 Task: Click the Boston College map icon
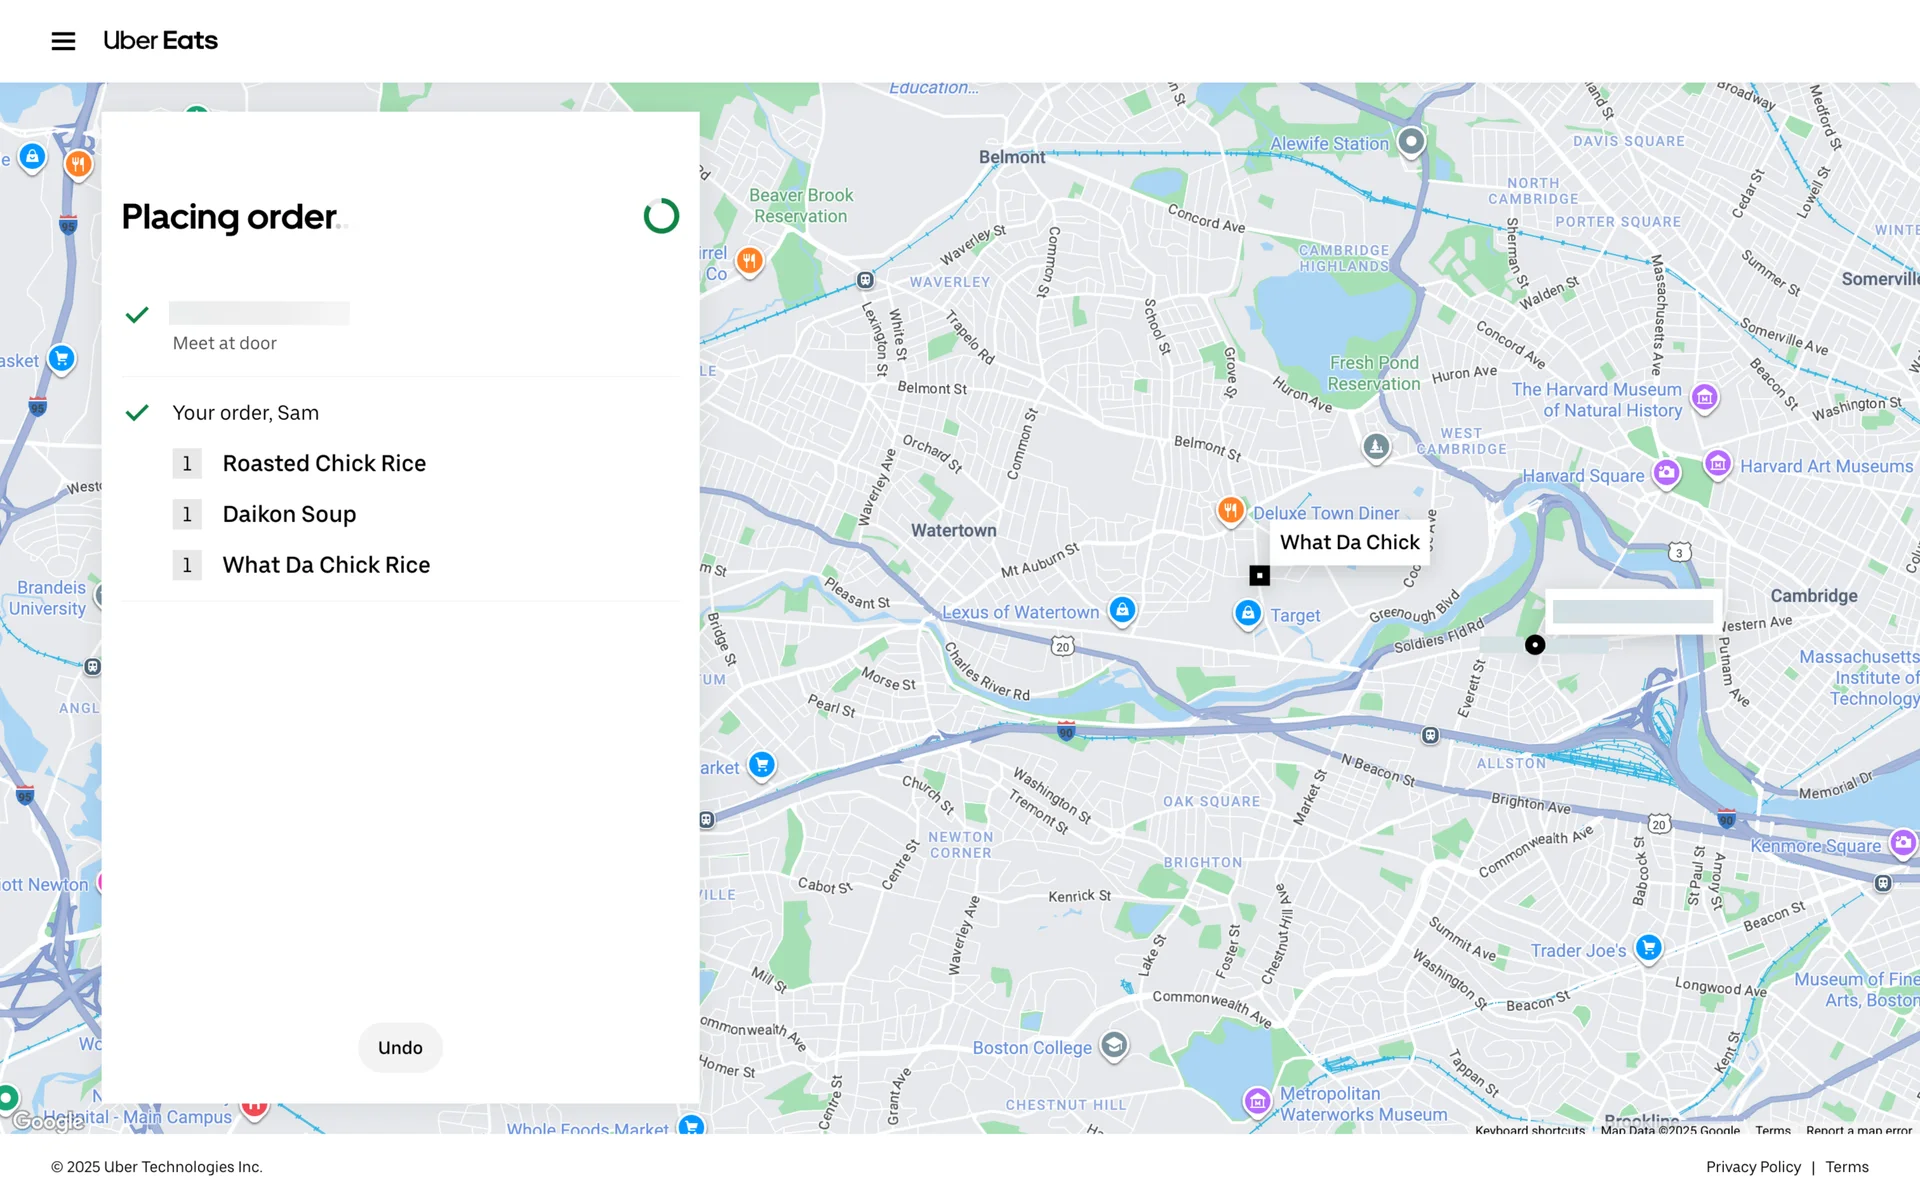pos(1113,1046)
